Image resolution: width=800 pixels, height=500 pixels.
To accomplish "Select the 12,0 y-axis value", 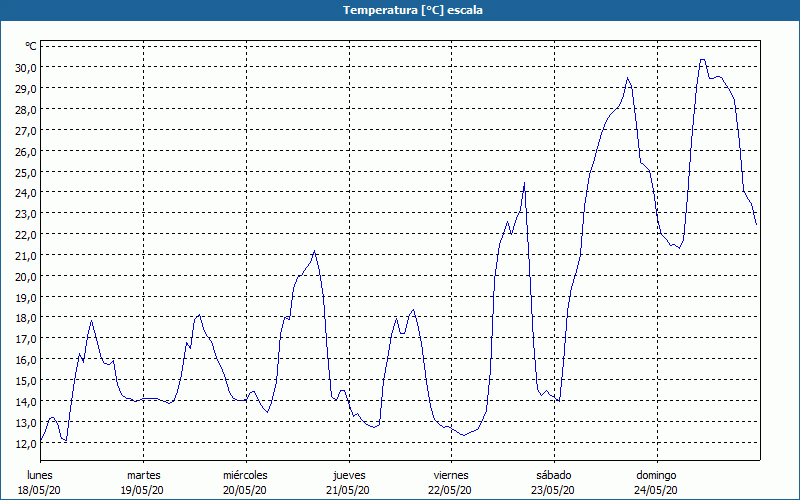I will coord(25,443).
